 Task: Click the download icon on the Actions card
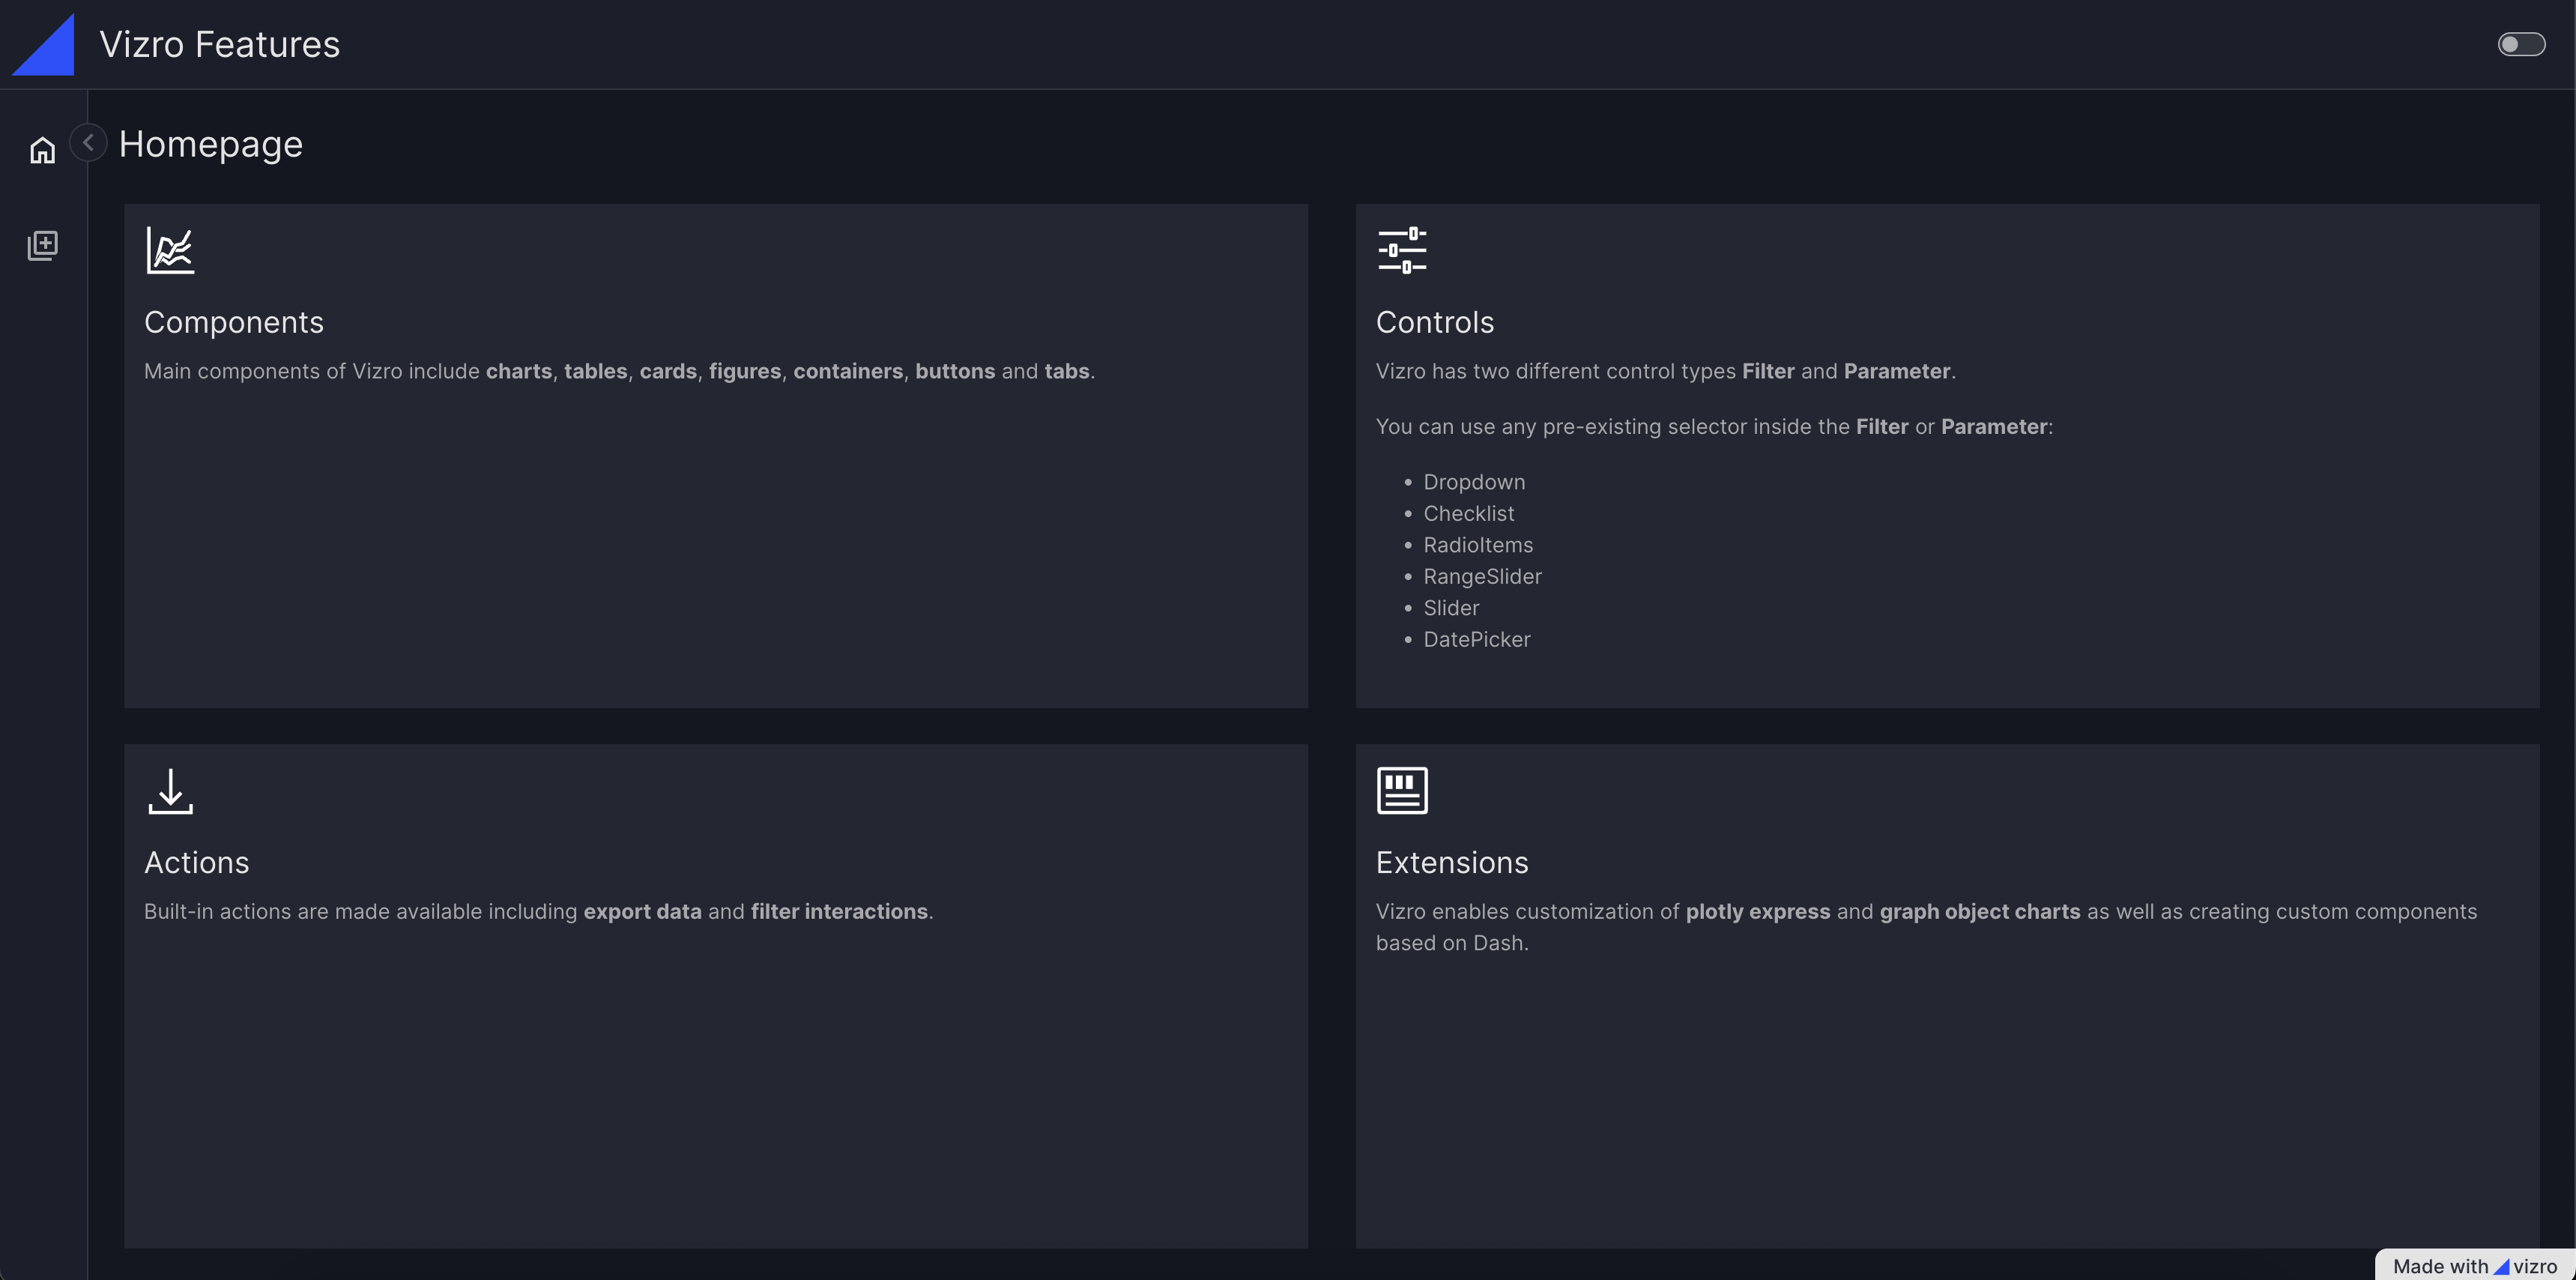(170, 791)
